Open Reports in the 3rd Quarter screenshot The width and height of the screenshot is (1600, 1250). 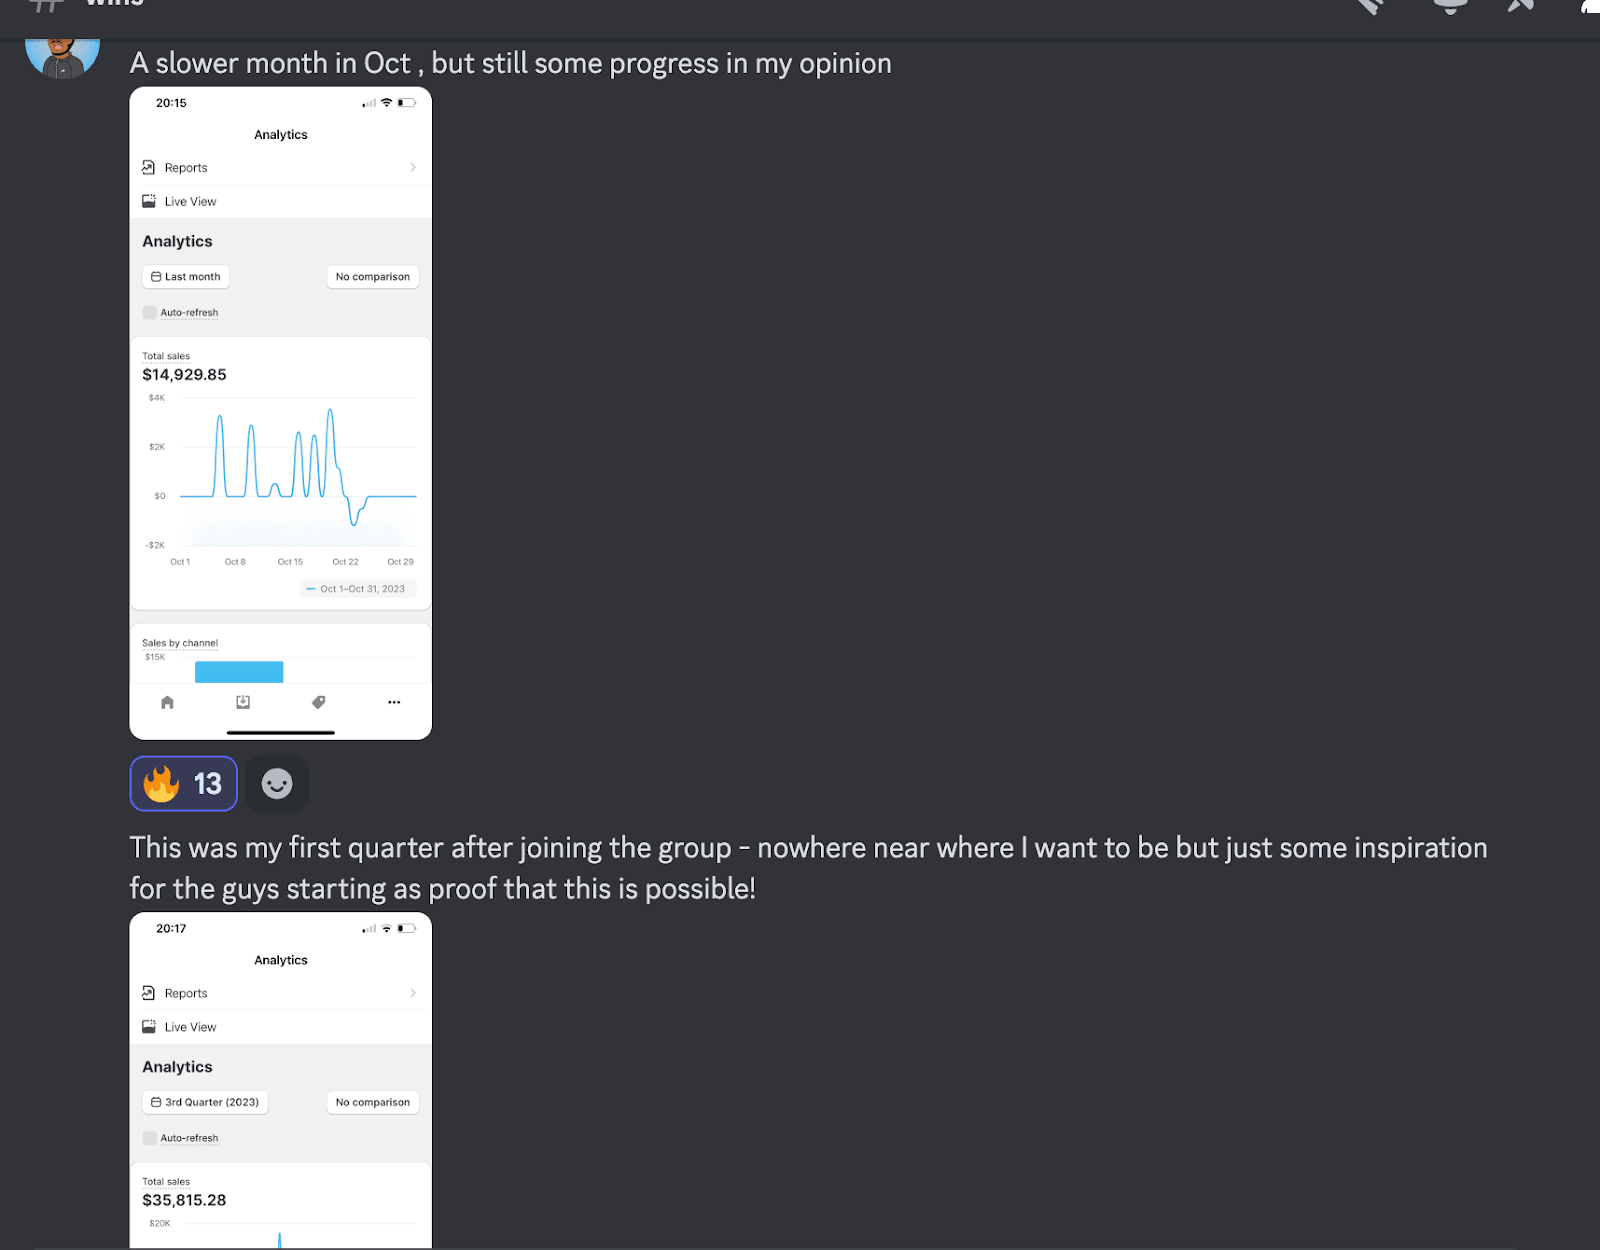(x=186, y=993)
